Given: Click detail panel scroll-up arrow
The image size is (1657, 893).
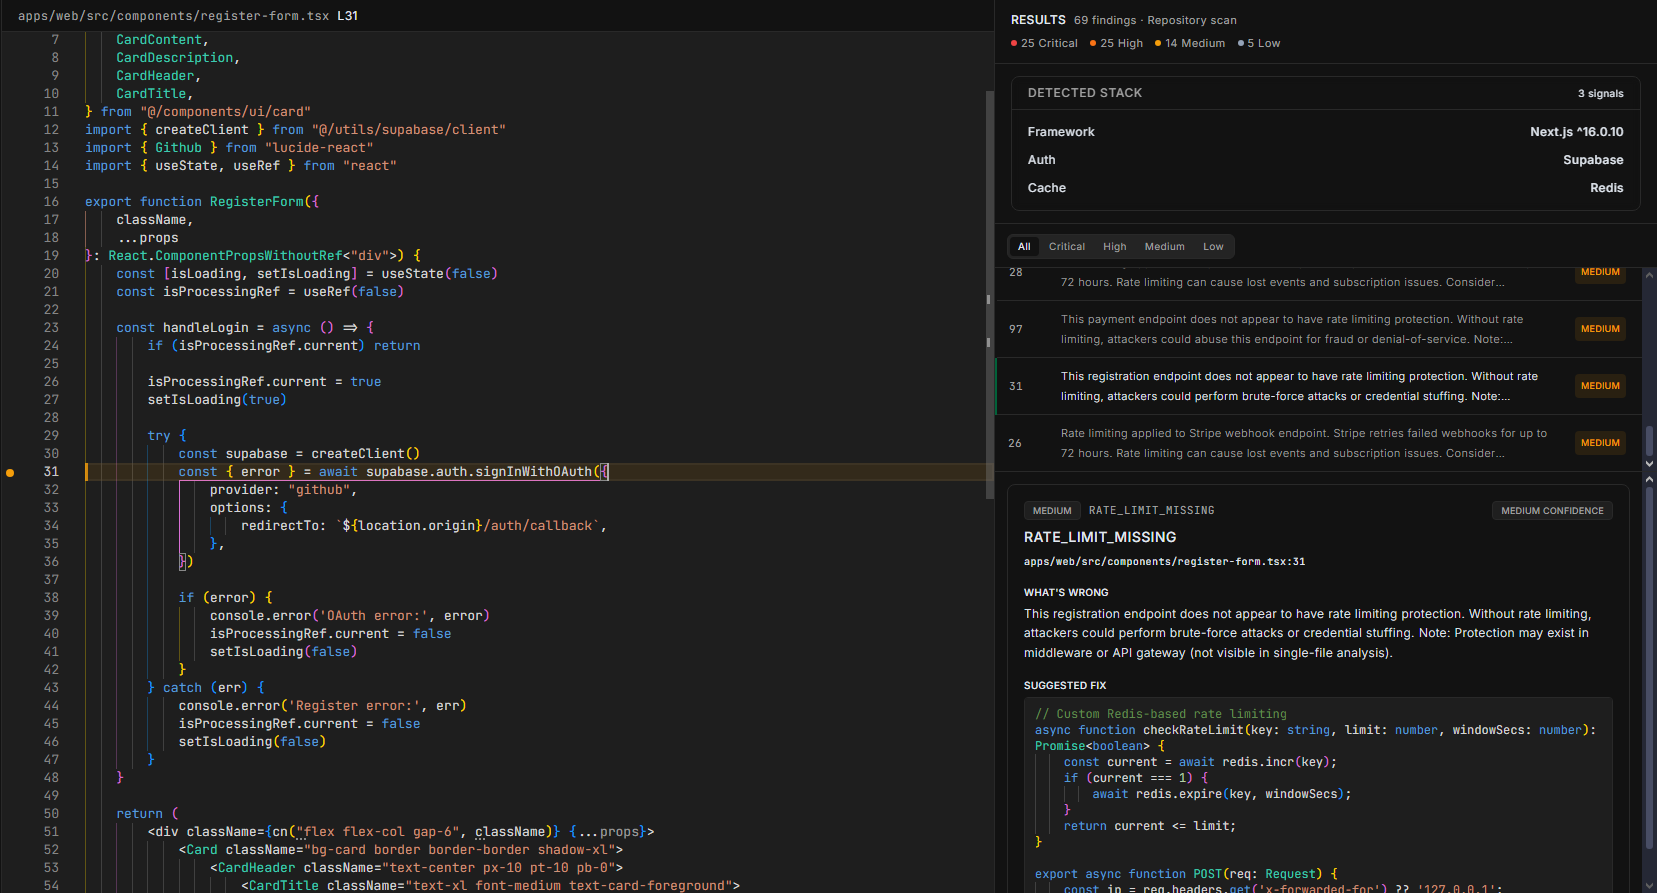Looking at the screenshot, I should 1649,481.
